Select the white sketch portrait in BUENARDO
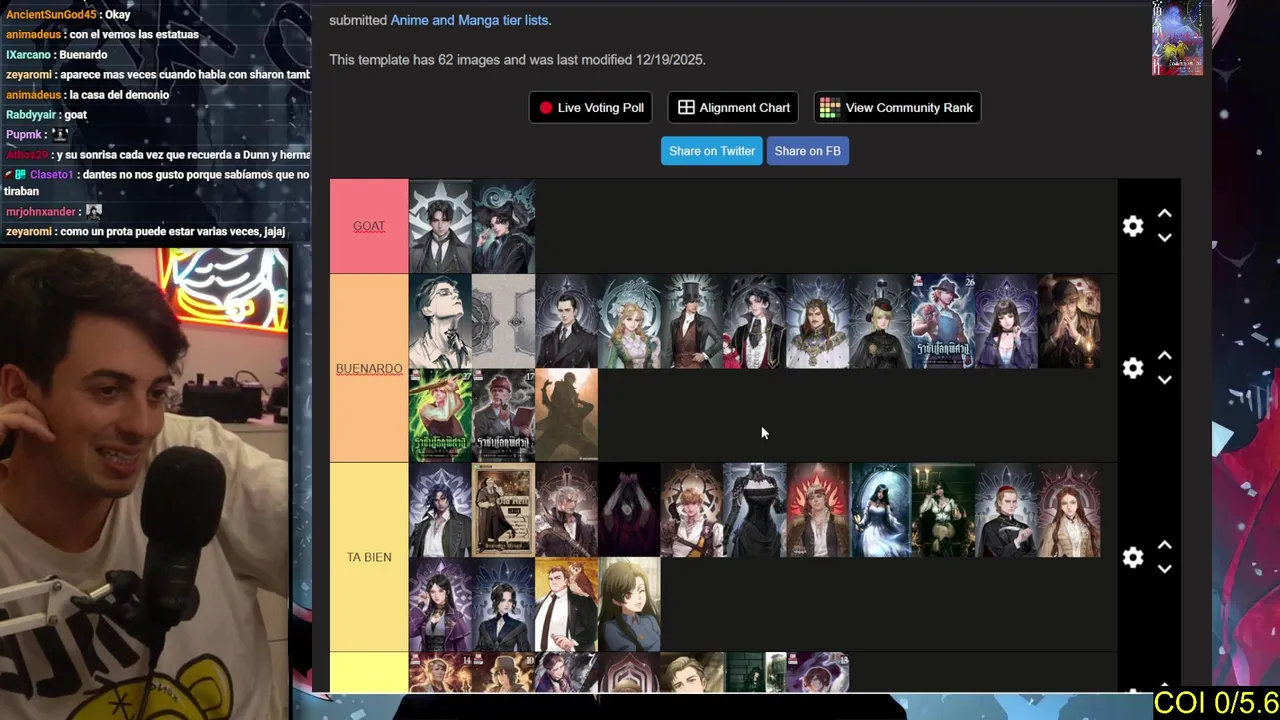This screenshot has width=1280, height=720. point(440,321)
